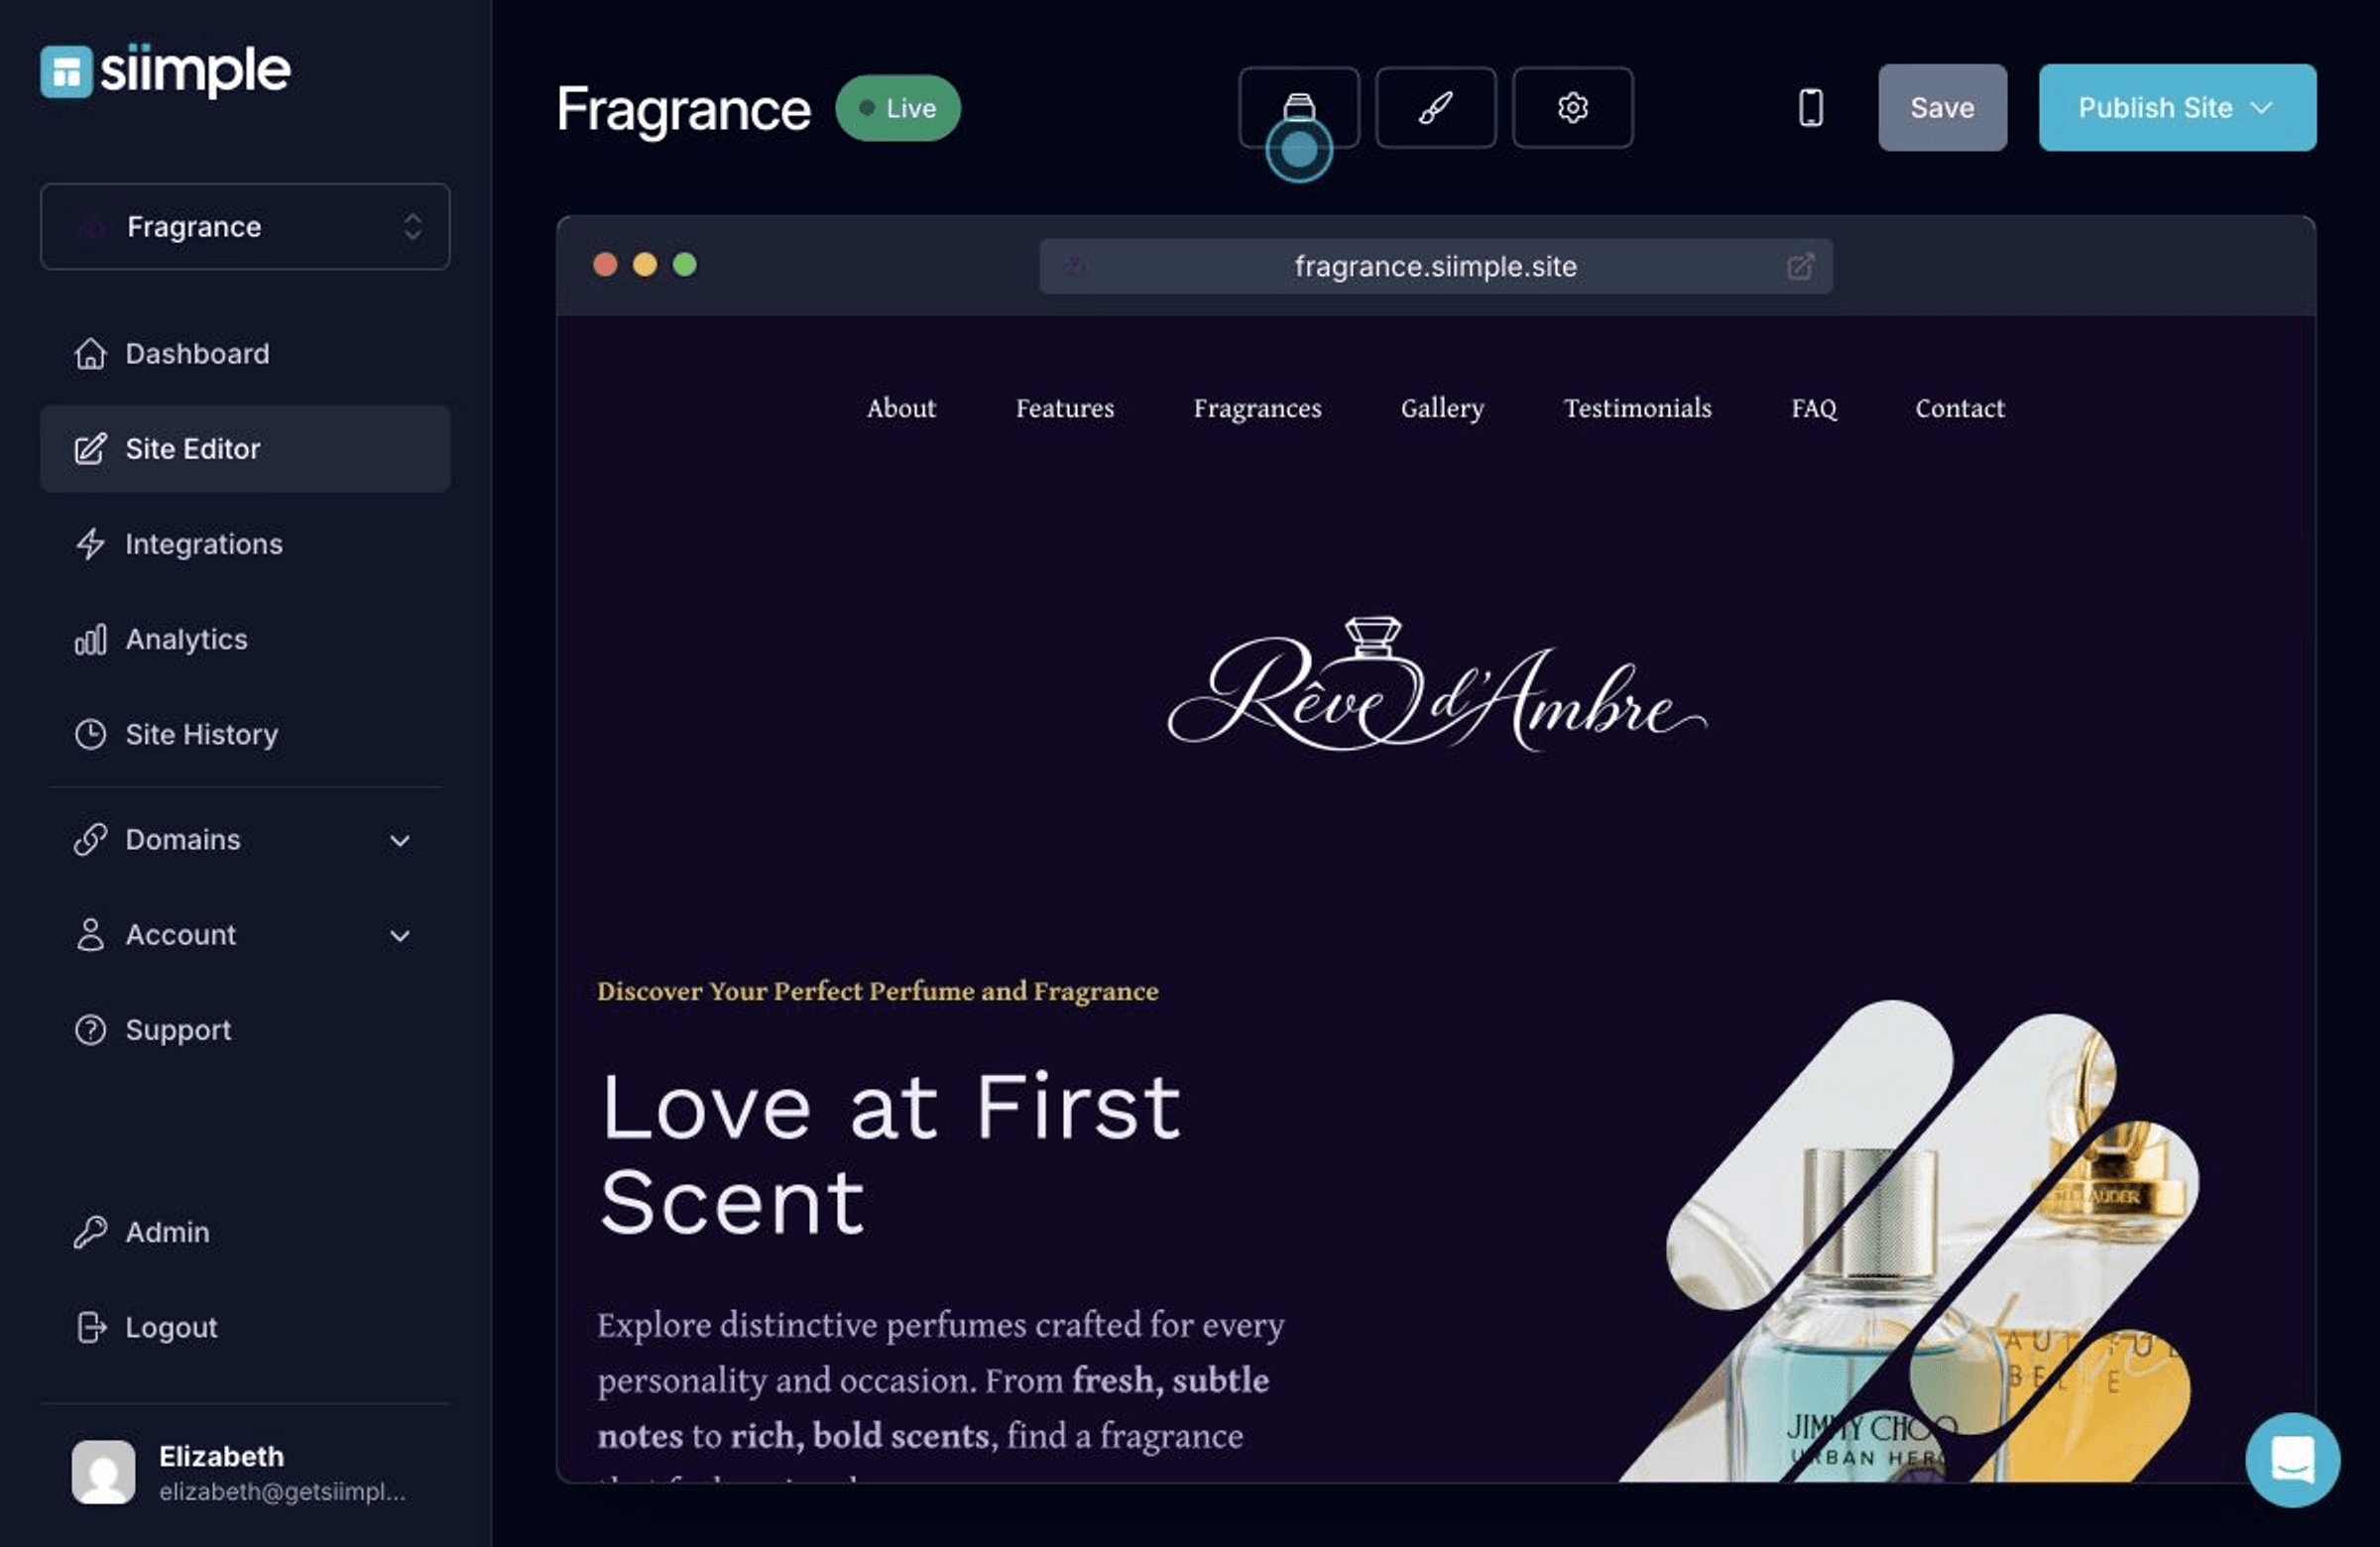Select Site Editor in sidebar
Image resolution: width=2380 pixels, height=1547 pixels.
tap(245, 448)
